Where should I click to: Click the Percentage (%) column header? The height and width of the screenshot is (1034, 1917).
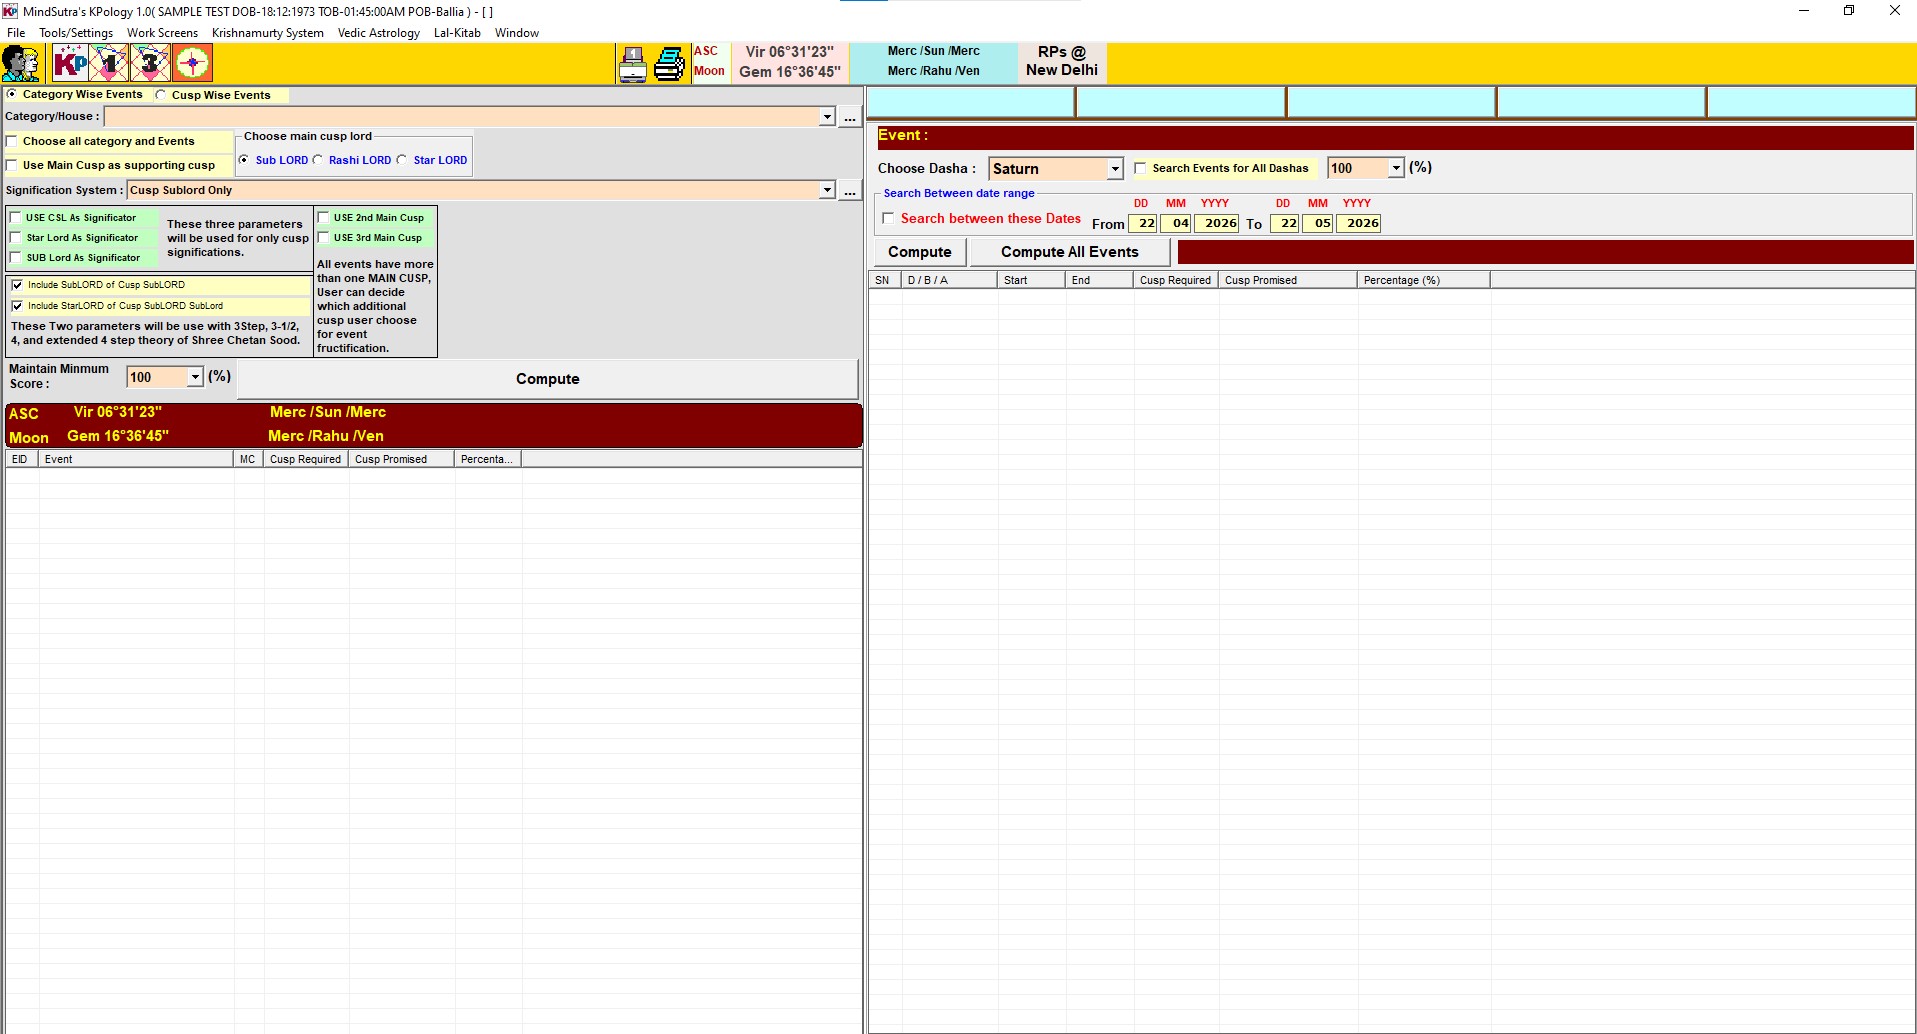[x=1424, y=280]
